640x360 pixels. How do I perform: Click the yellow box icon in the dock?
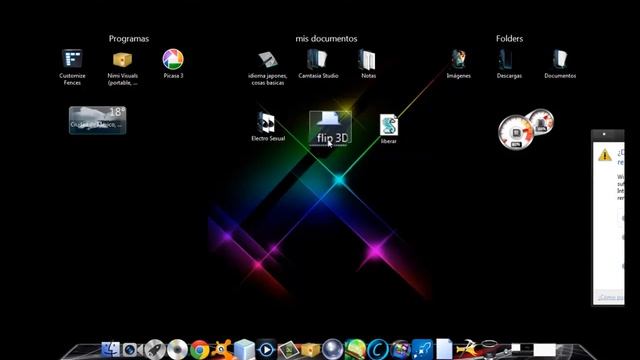click(x=310, y=350)
